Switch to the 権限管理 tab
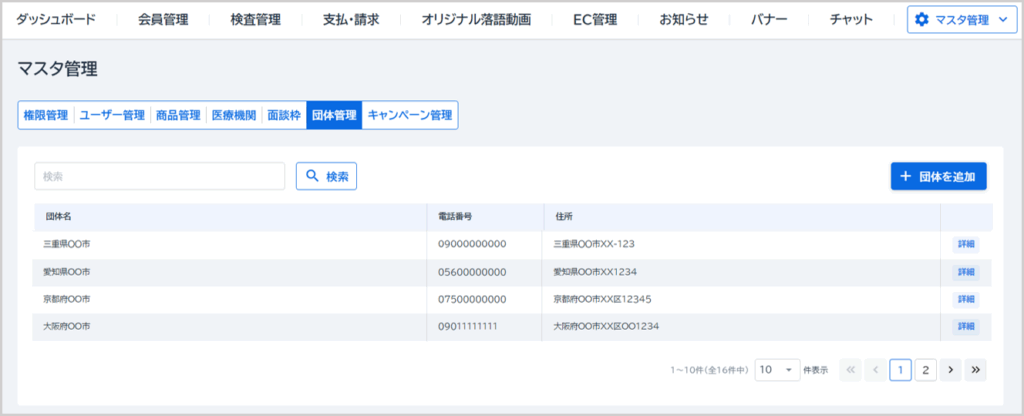The image size is (1024, 416). pos(45,115)
